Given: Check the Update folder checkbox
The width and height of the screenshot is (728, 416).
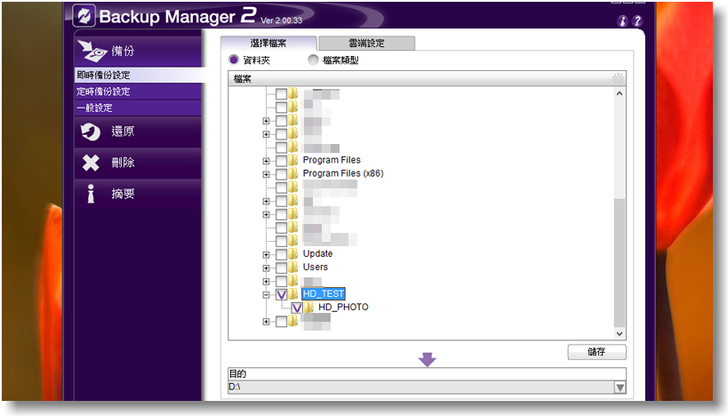Looking at the screenshot, I should (x=281, y=254).
